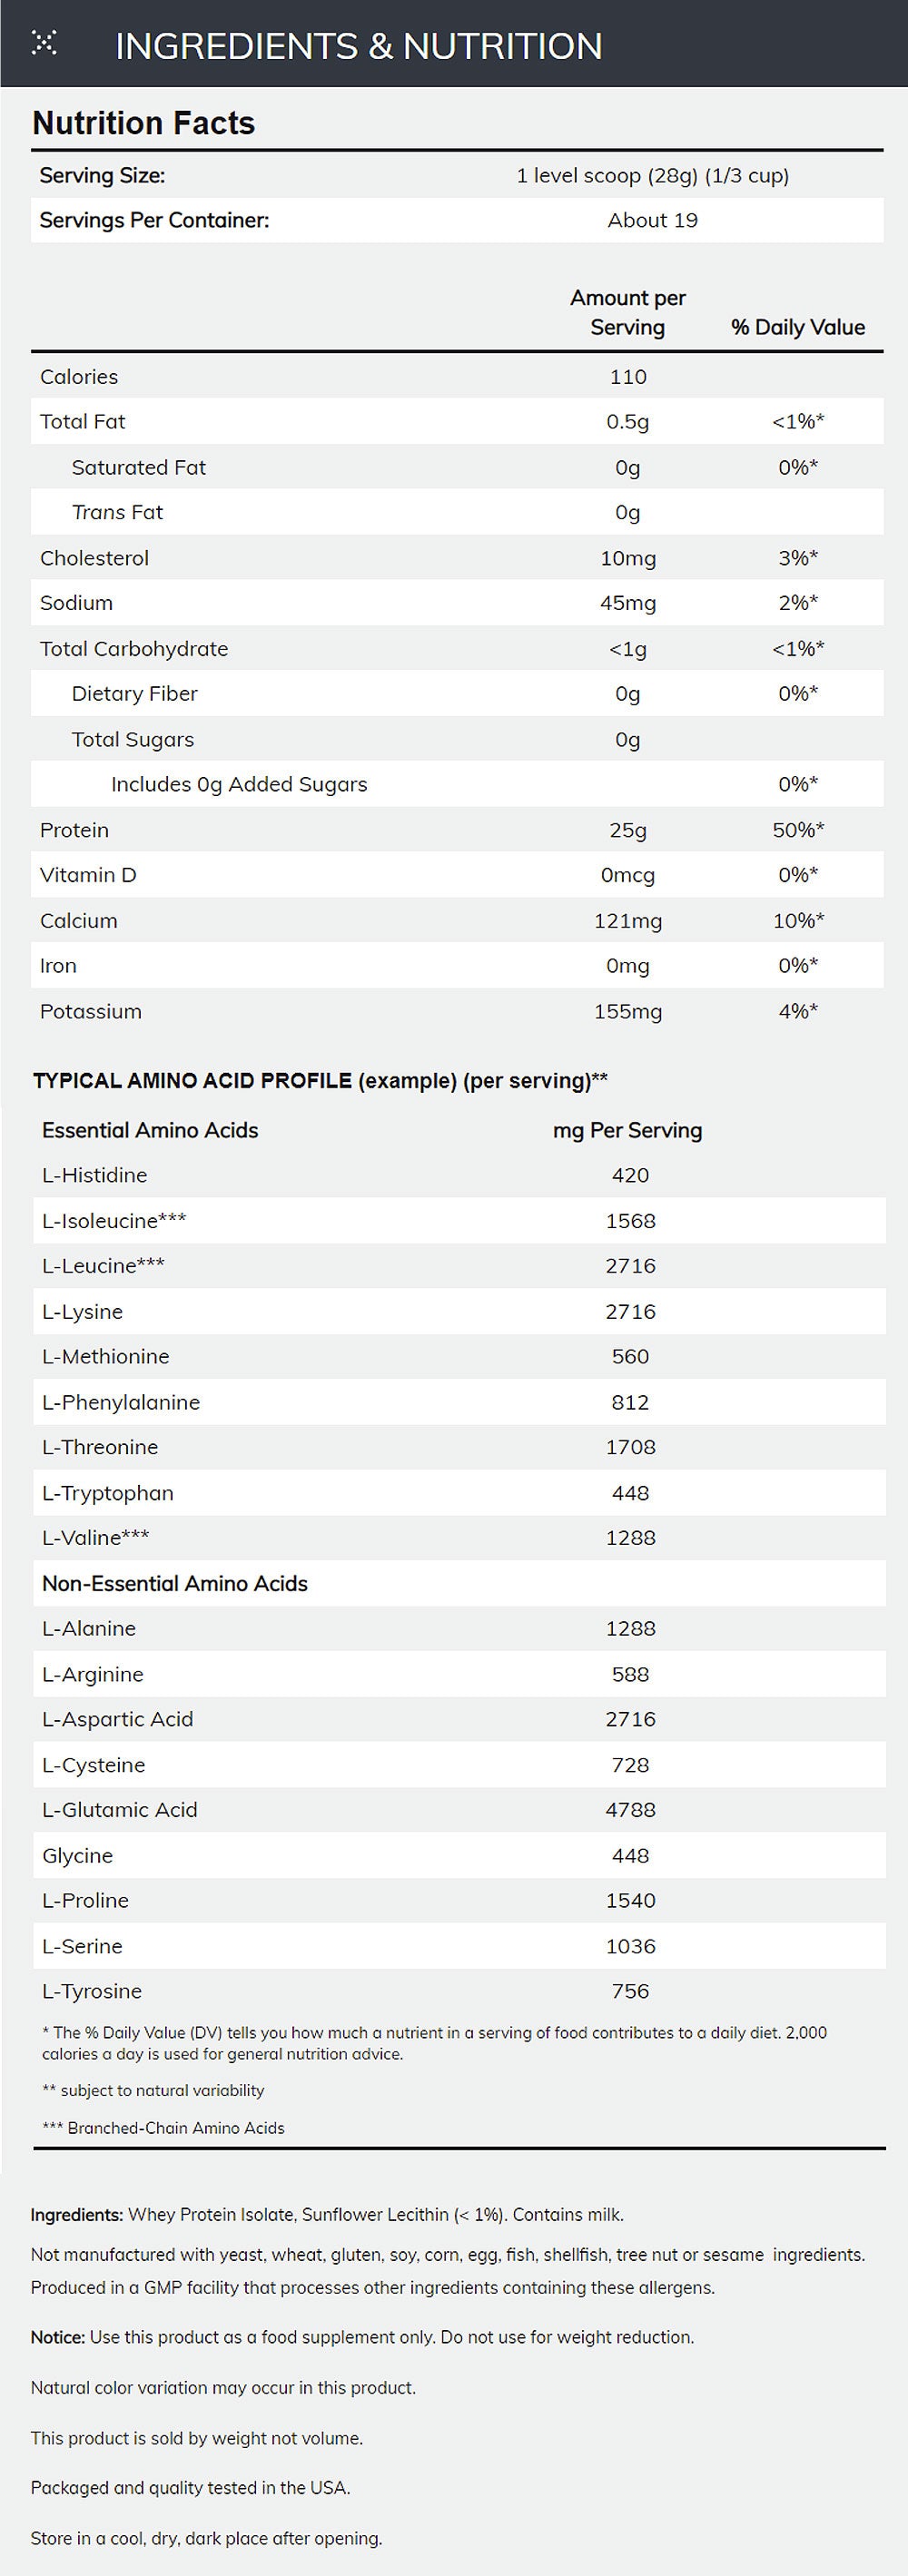
Task: Click the Cholesterol amount 10mg
Action: (627, 558)
